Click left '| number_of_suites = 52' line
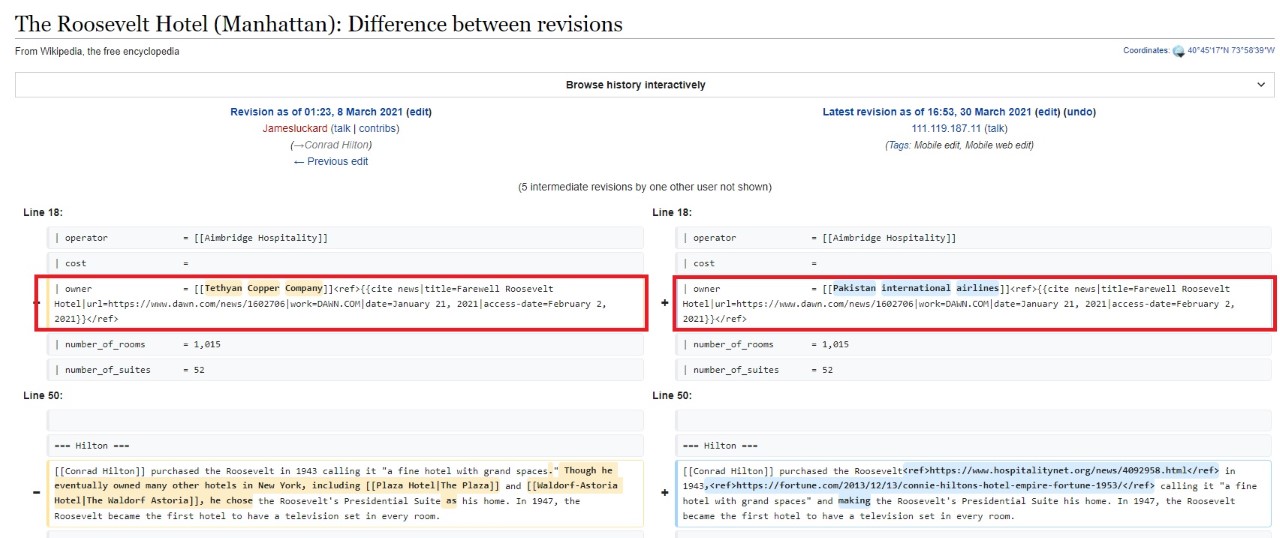 345,370
